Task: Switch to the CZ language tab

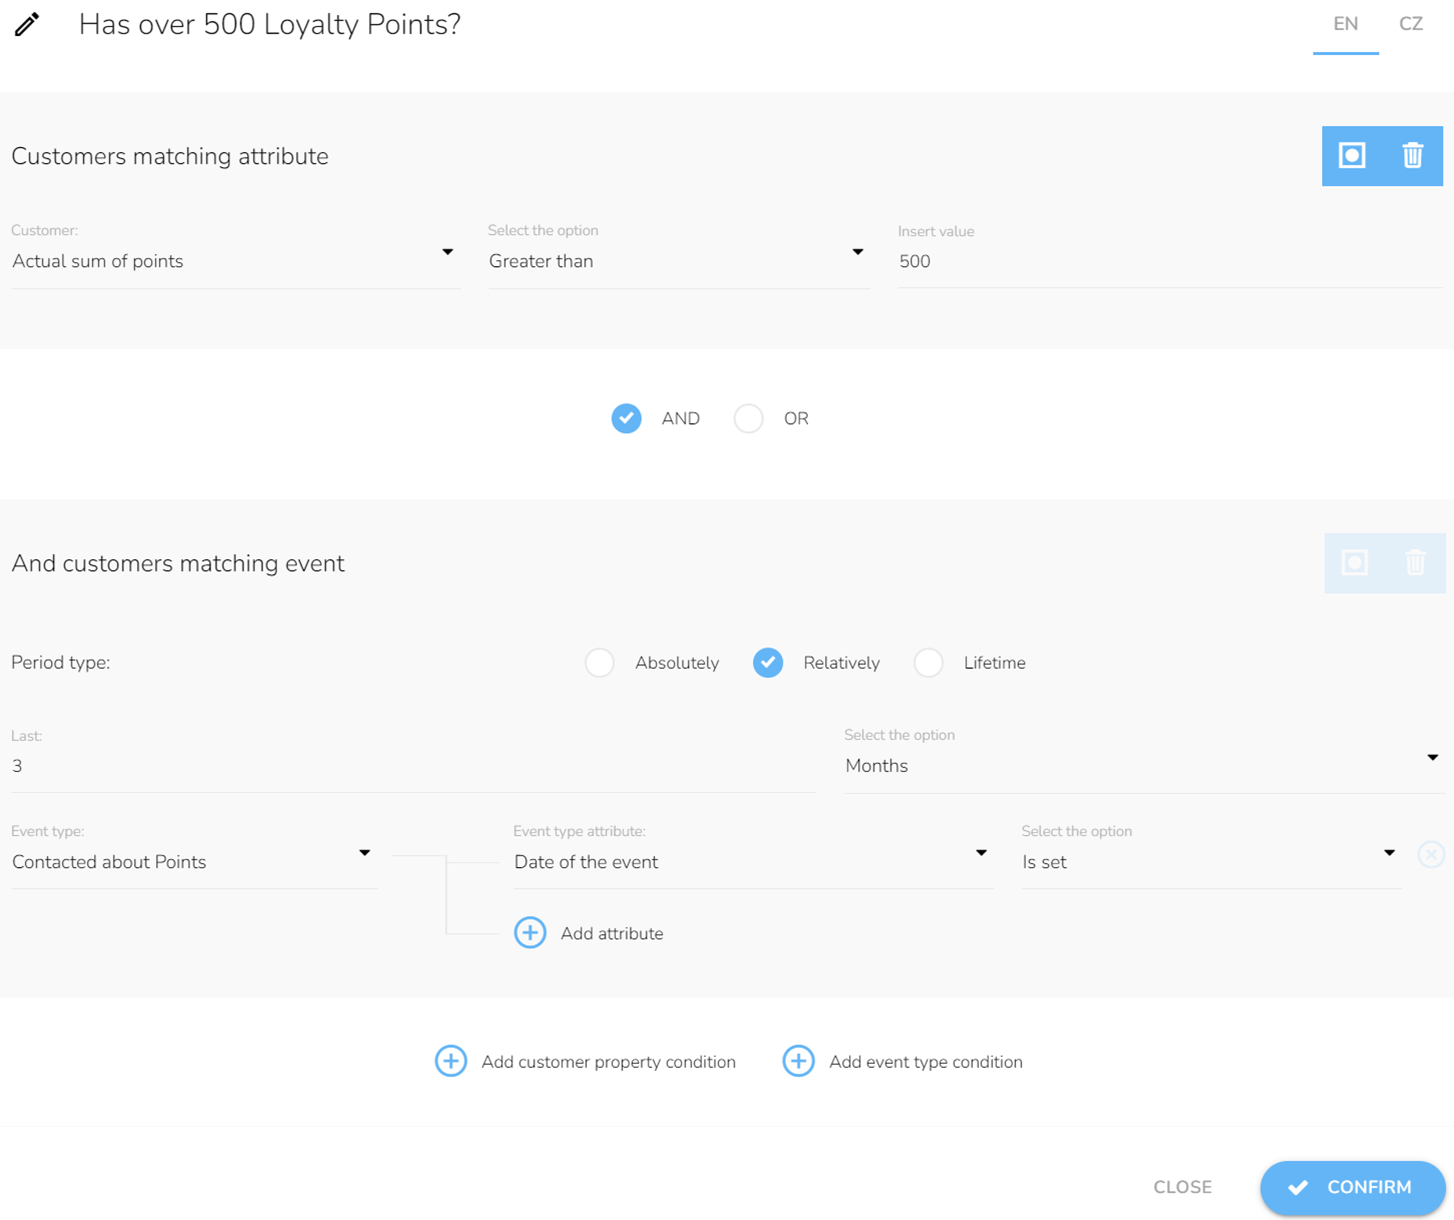Action: [x=1411, y=25]
